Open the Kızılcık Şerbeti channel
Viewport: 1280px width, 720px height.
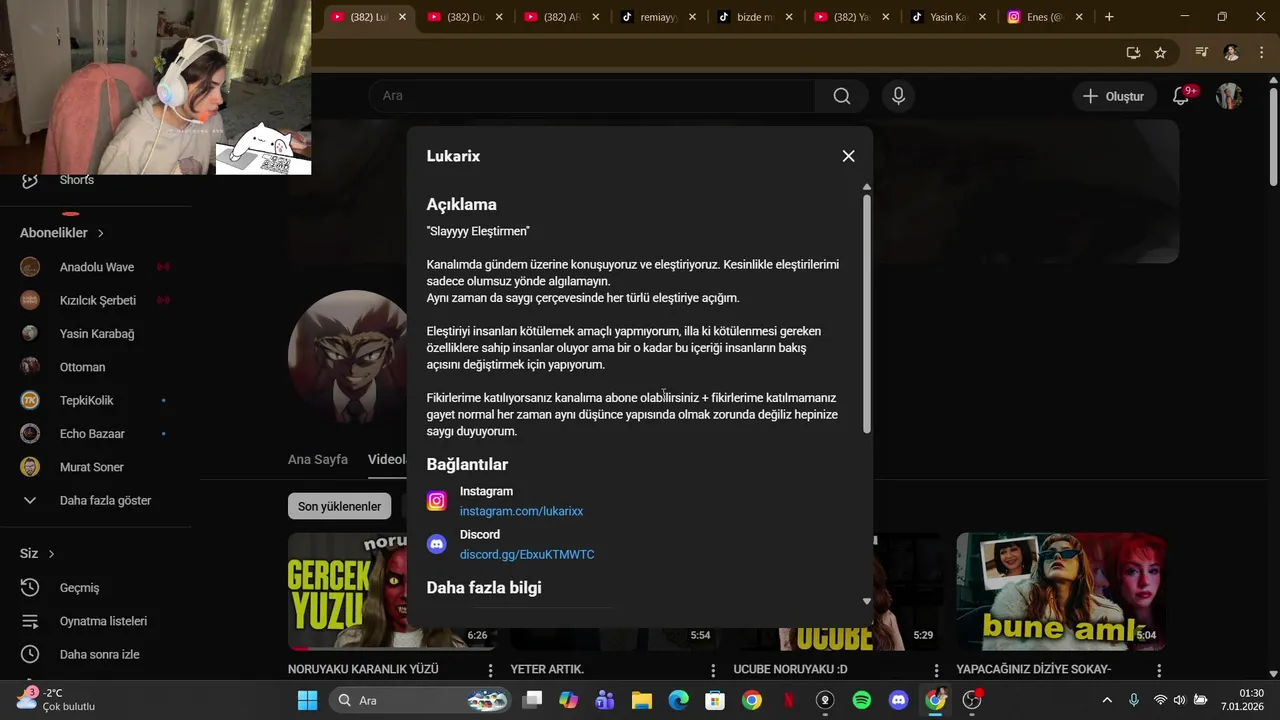coord(96,300)
